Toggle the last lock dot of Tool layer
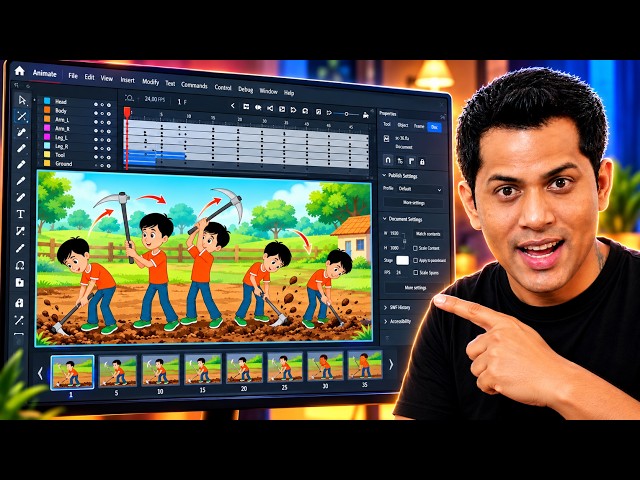The image size is (640, 480). (x=109, y=158)
